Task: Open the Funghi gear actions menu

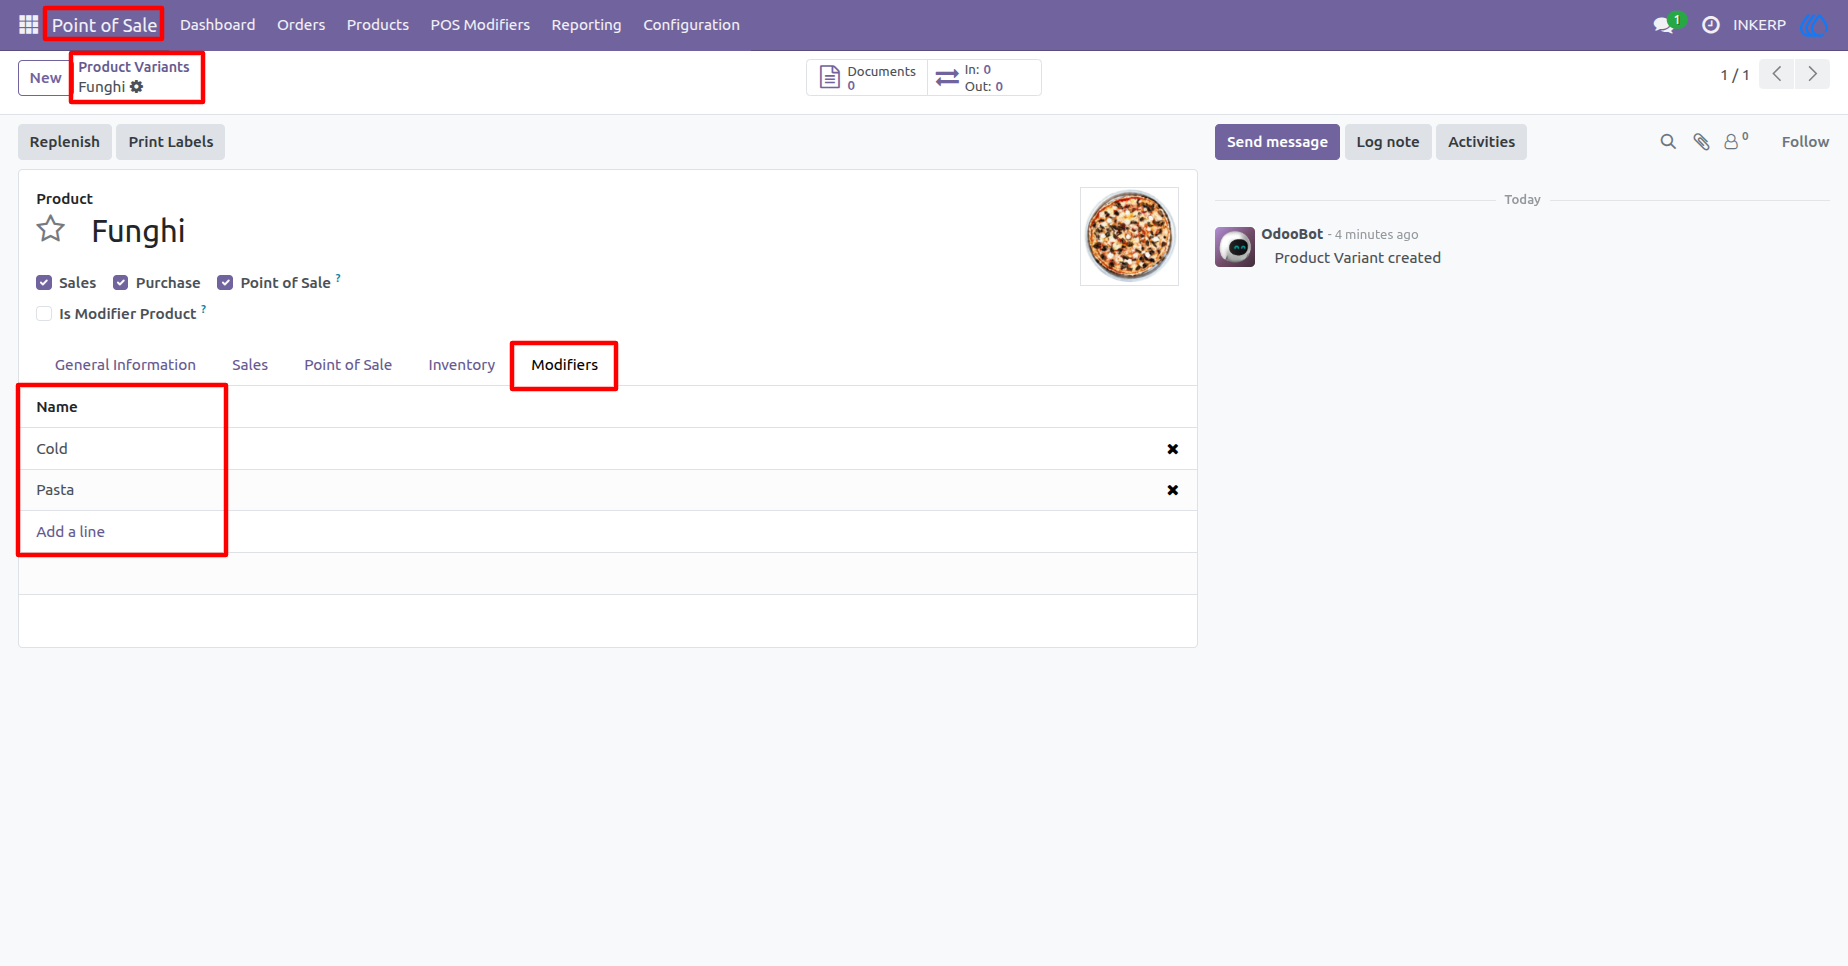Action: point(137,87)
